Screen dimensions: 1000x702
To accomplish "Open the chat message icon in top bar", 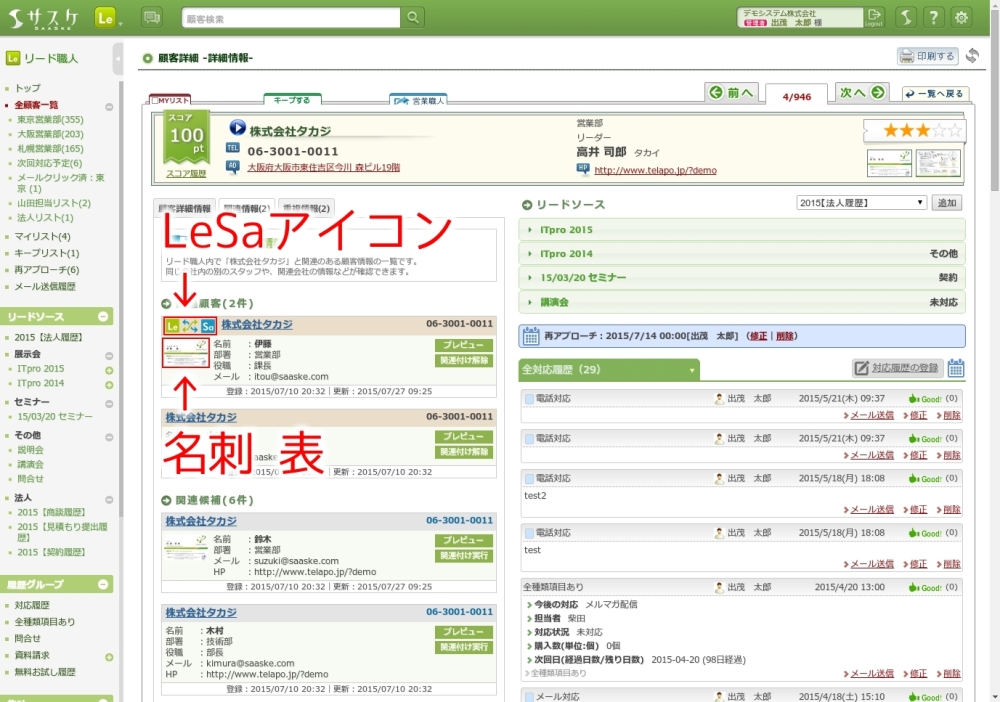I will [152, 17].
